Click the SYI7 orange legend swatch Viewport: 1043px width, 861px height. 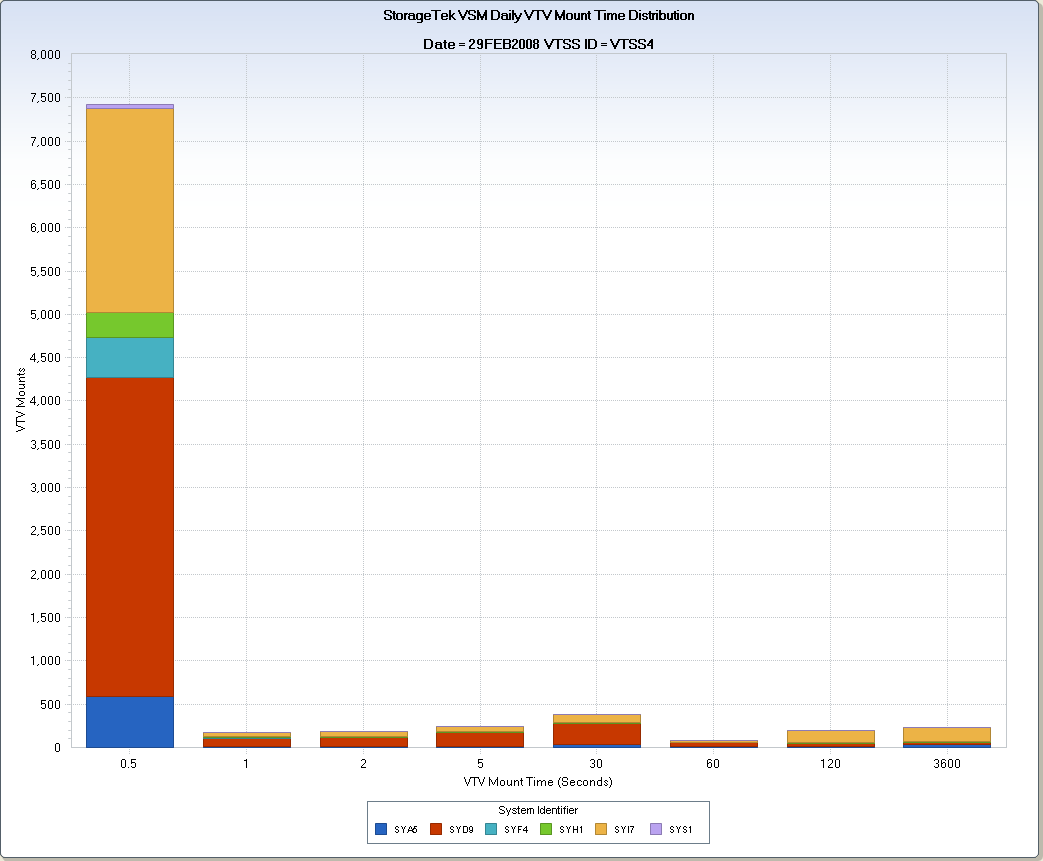coord(601,829)
